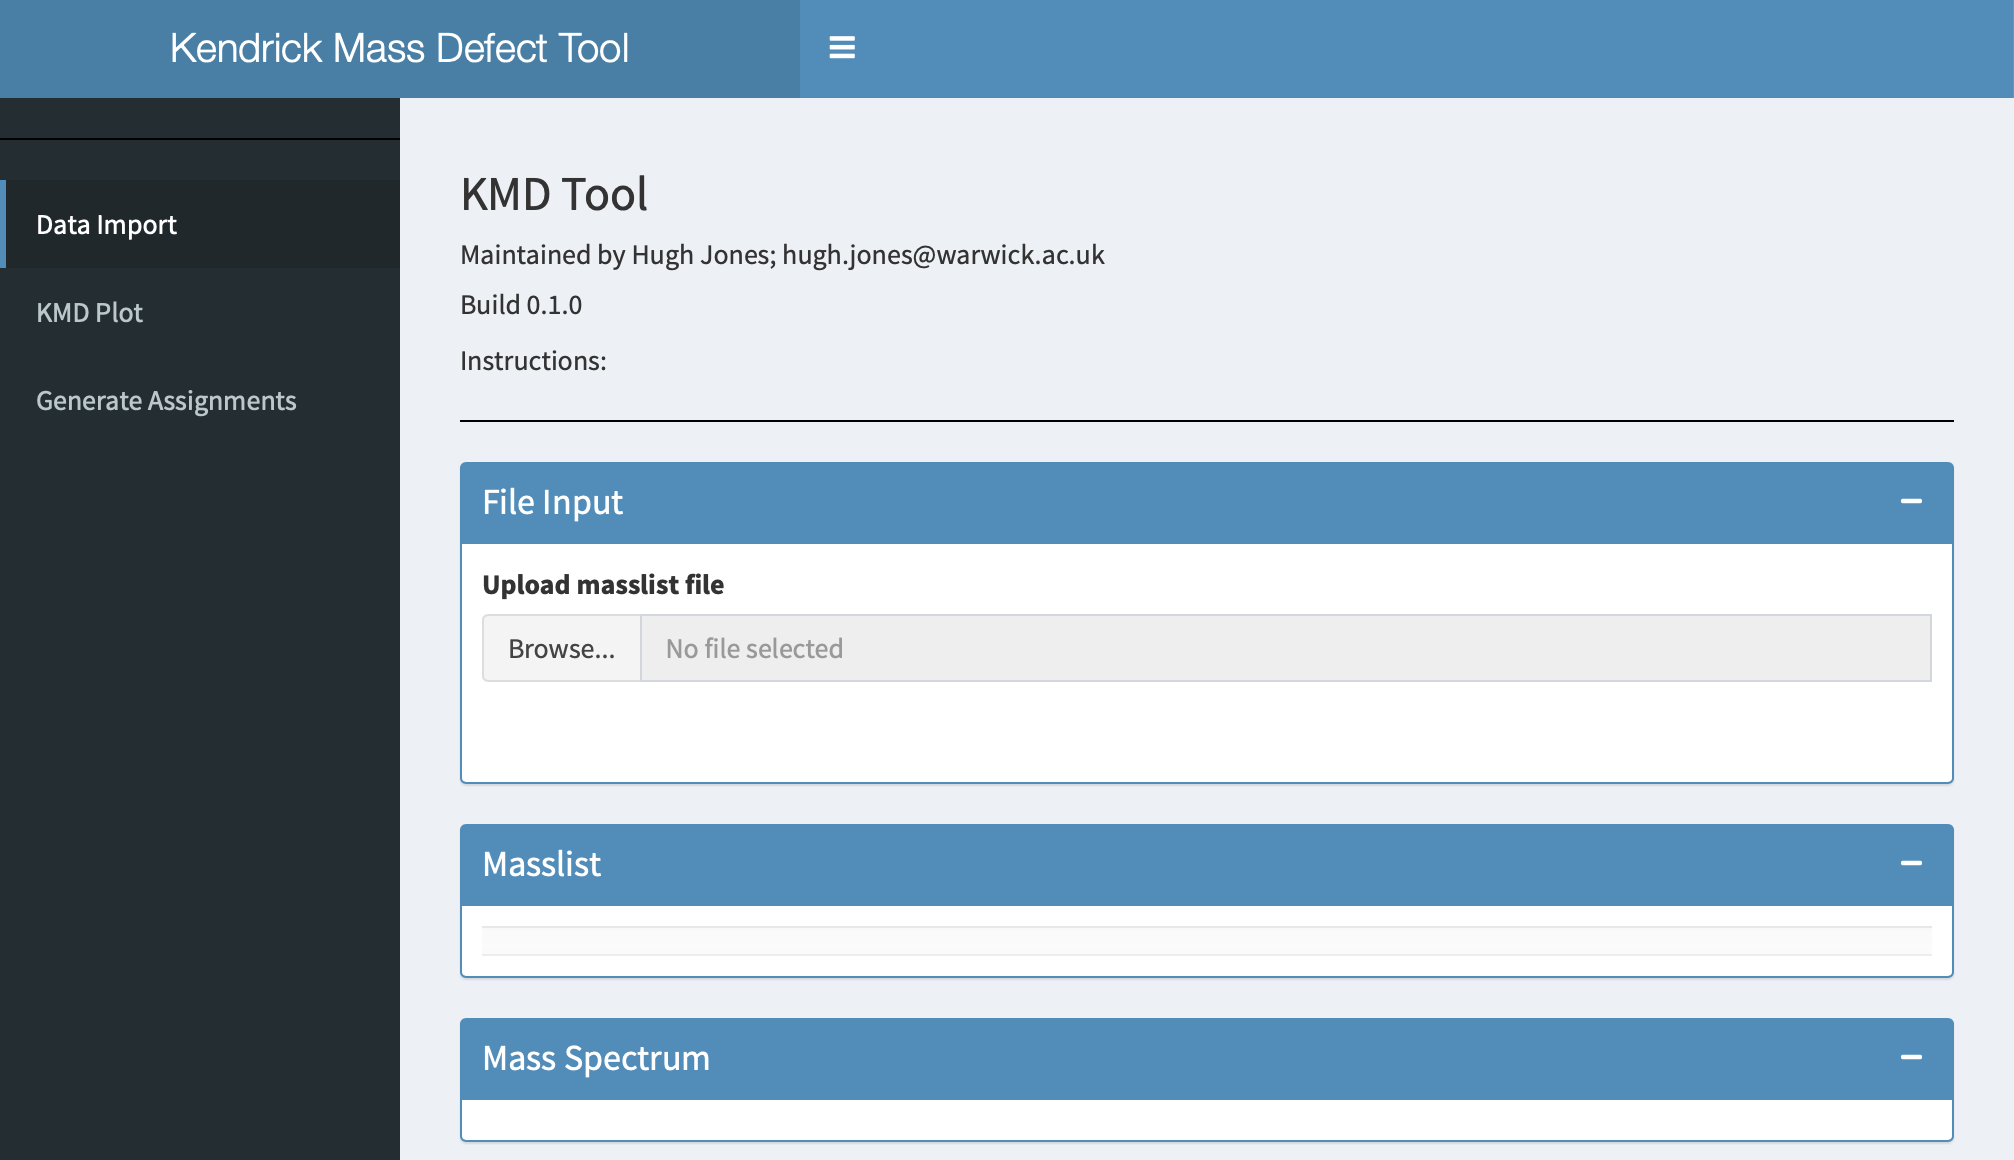This screenshot has height=1160, width=2014.
Task: Collapse the Masslist box via minus icon
Action: click(x=1911, y=864)
